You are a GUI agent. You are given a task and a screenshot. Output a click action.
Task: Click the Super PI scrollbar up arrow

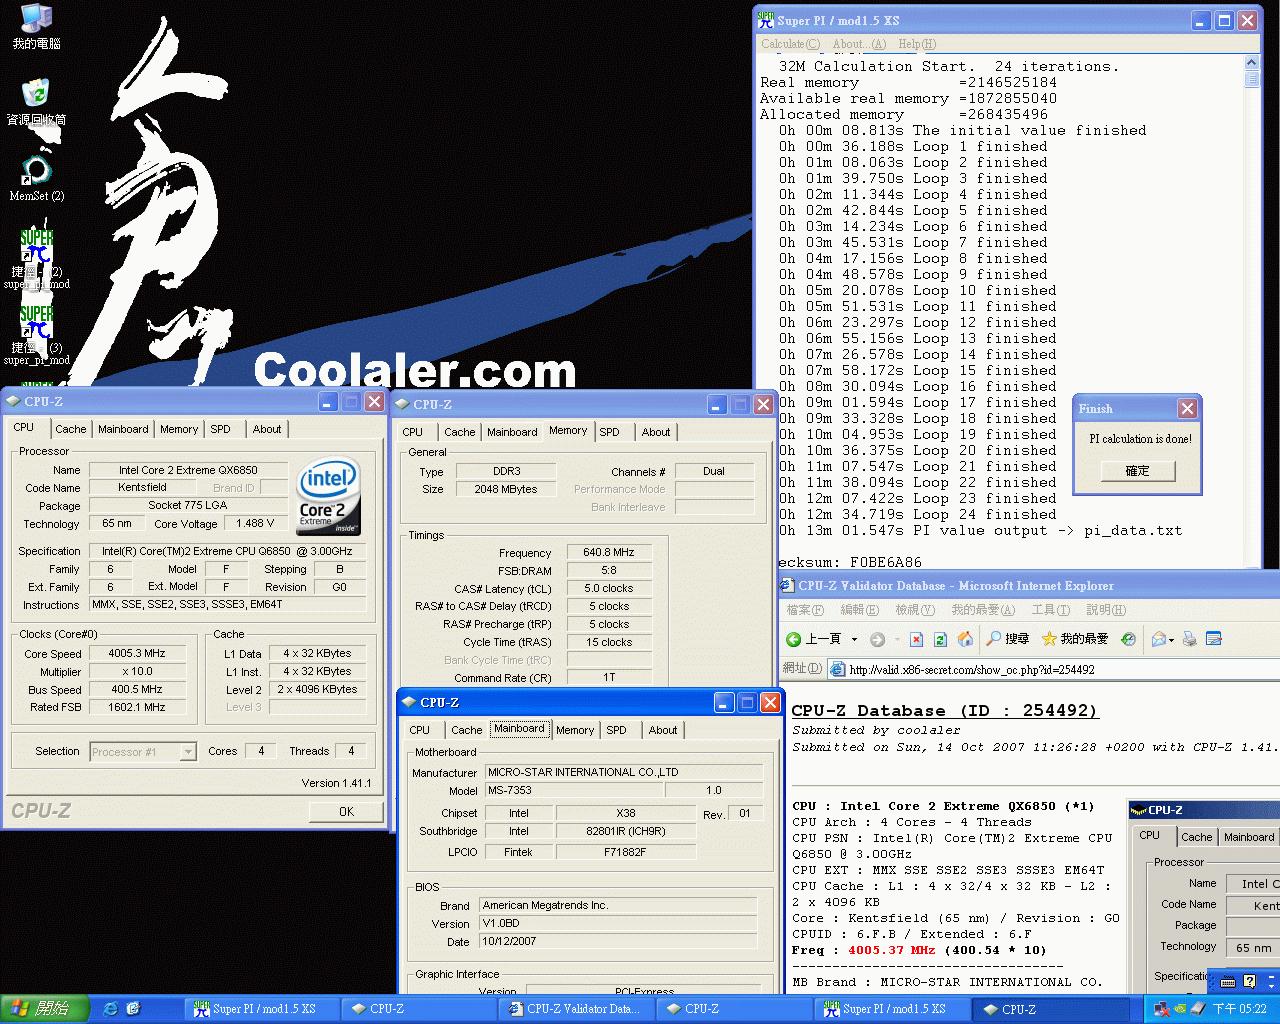(1252, 61)
